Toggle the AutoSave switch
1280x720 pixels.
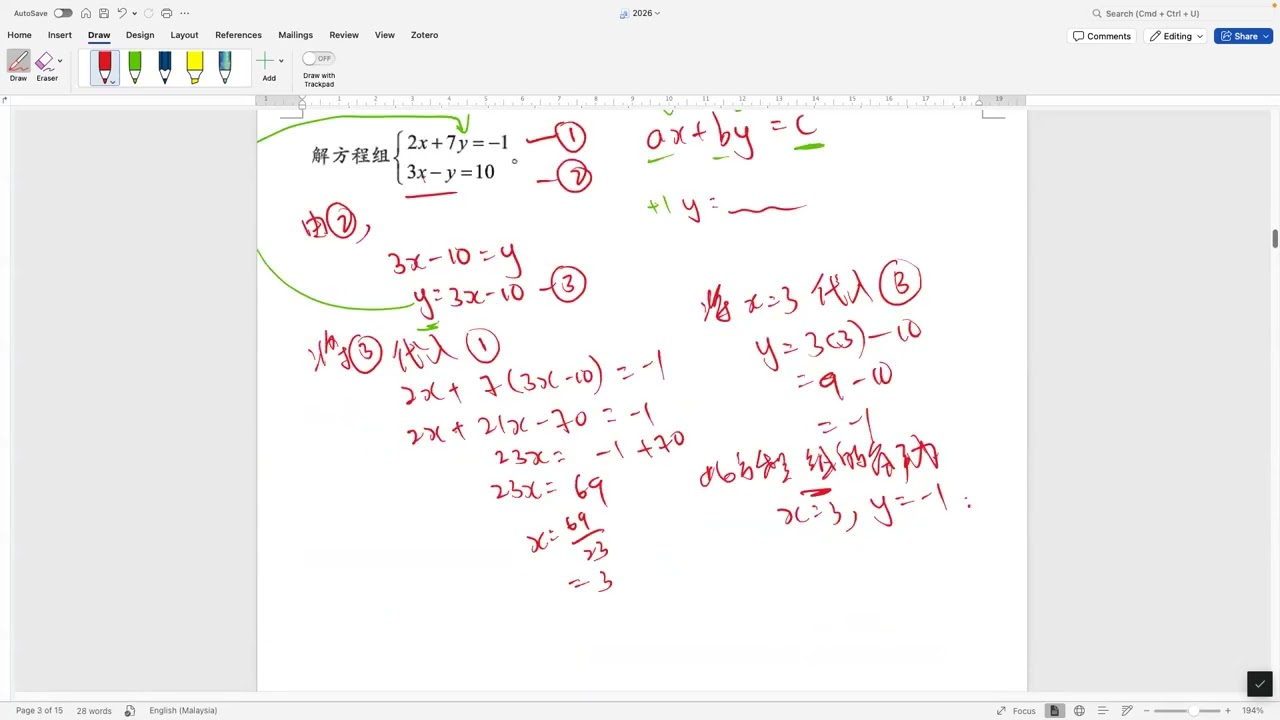(x=63, y=13)
